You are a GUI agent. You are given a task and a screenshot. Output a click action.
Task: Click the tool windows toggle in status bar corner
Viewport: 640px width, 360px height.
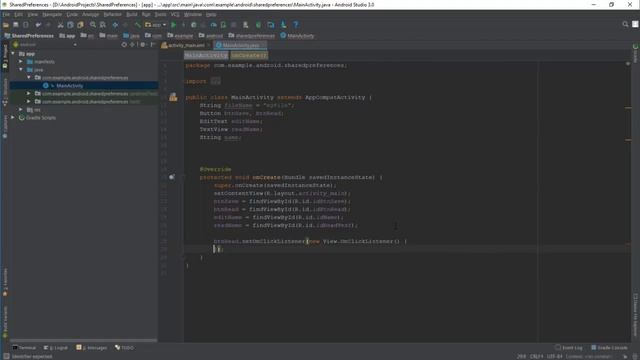point(6,356)
